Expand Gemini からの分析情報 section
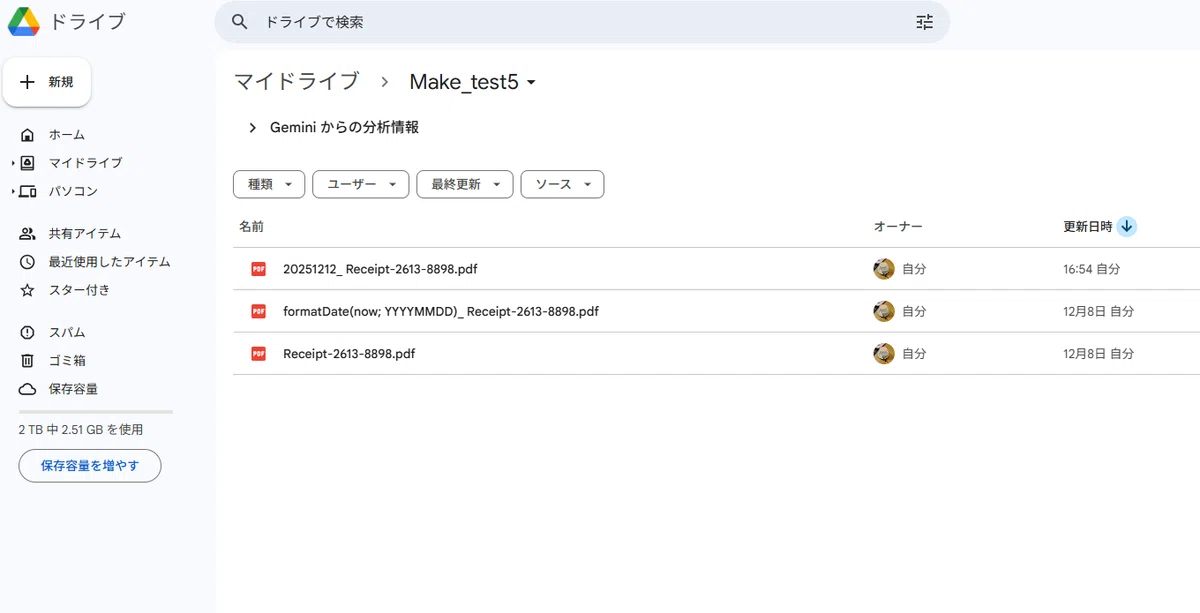This screenshot has width=1200, height=613. click(x=334, y=127)
